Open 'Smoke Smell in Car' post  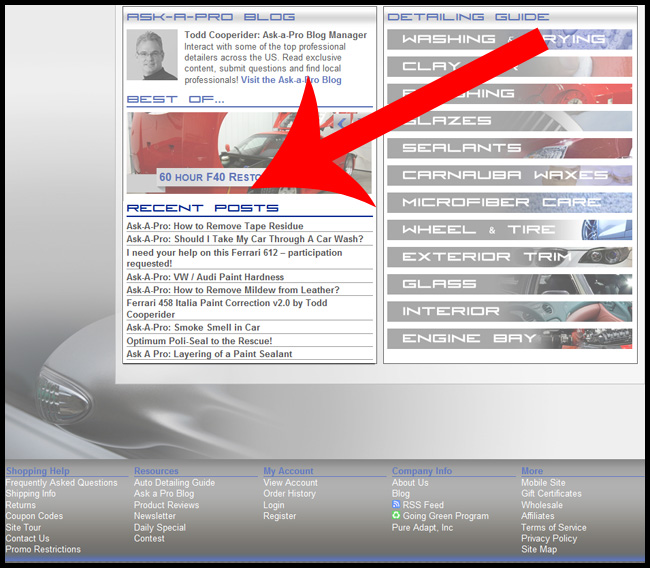[x=193, y=328]
